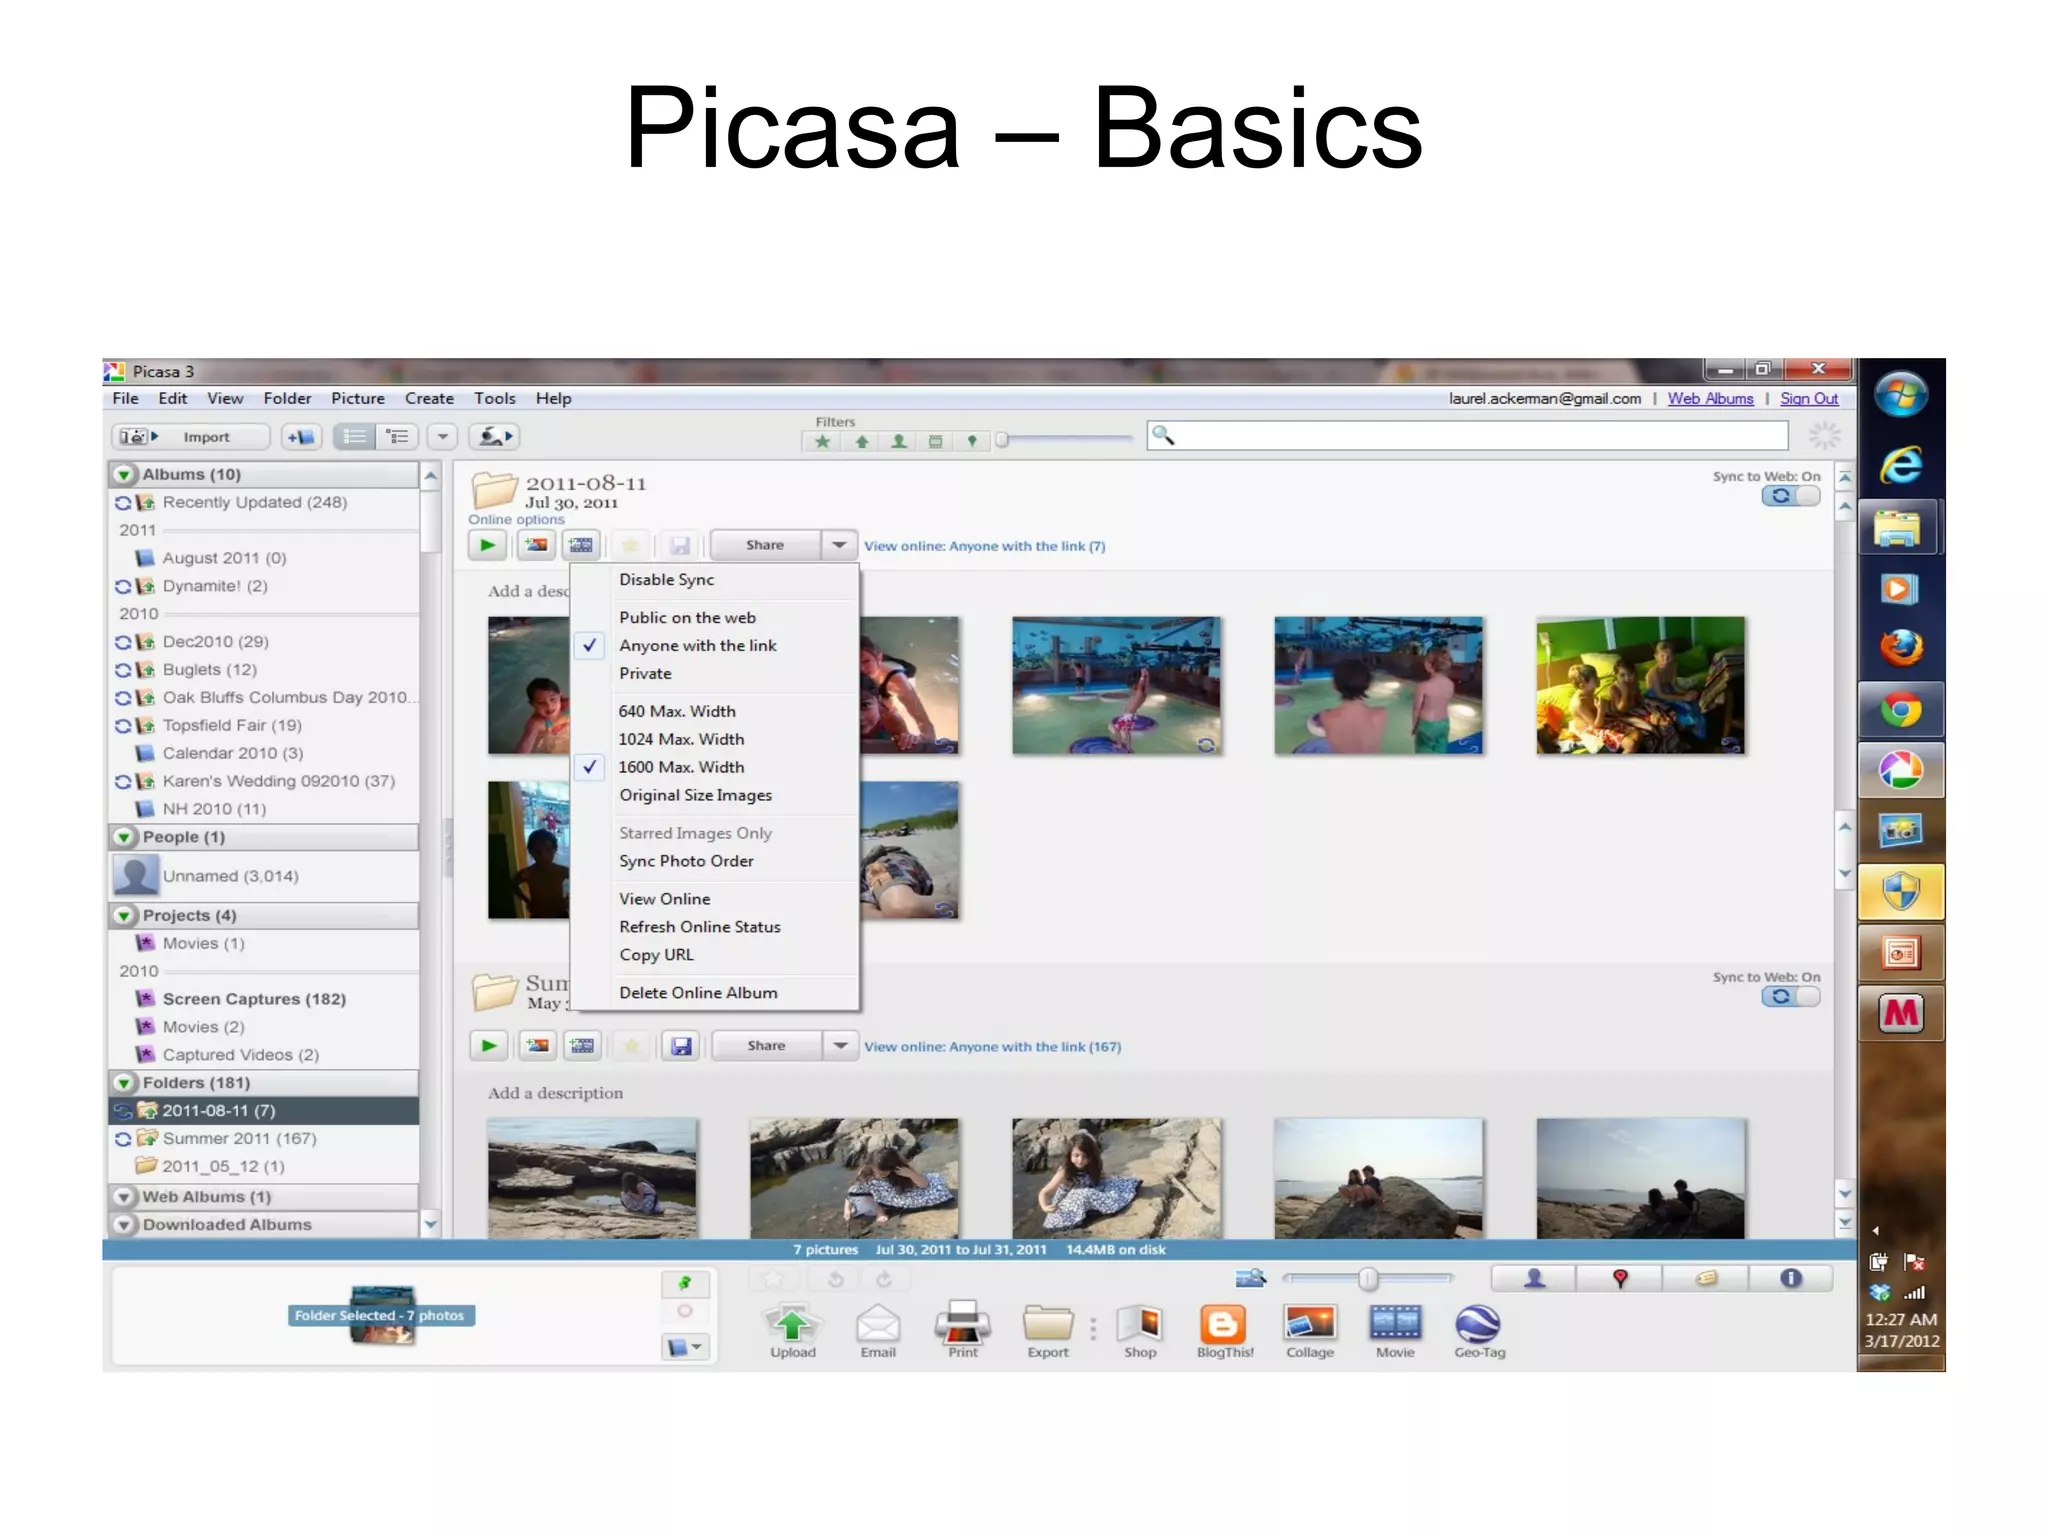The height and width of the screenshot is (1536, 2048).
Task: Collapse the Folders (181) section
Action: [124, 1083]
